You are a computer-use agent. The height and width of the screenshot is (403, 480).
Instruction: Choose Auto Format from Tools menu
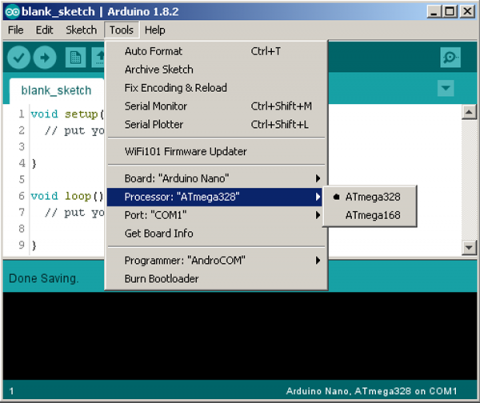[216, 51]
